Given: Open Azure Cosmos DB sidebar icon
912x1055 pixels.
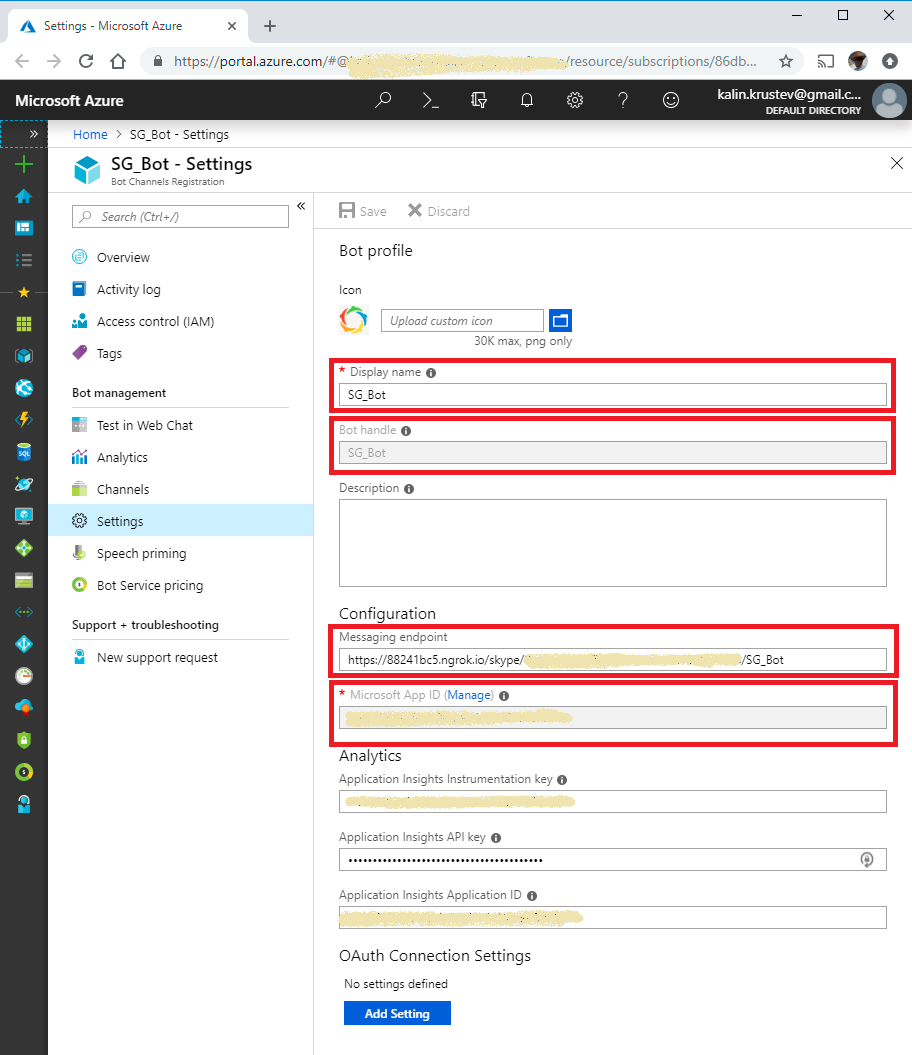Looking at the screenshot, I should point(24,484).
